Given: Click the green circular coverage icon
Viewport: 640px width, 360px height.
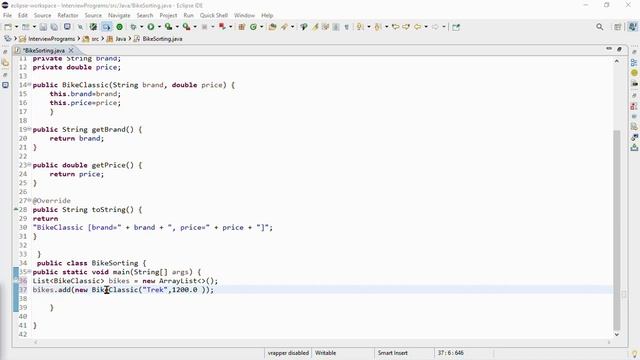Looking at the screenshot, I should point(120,27).
